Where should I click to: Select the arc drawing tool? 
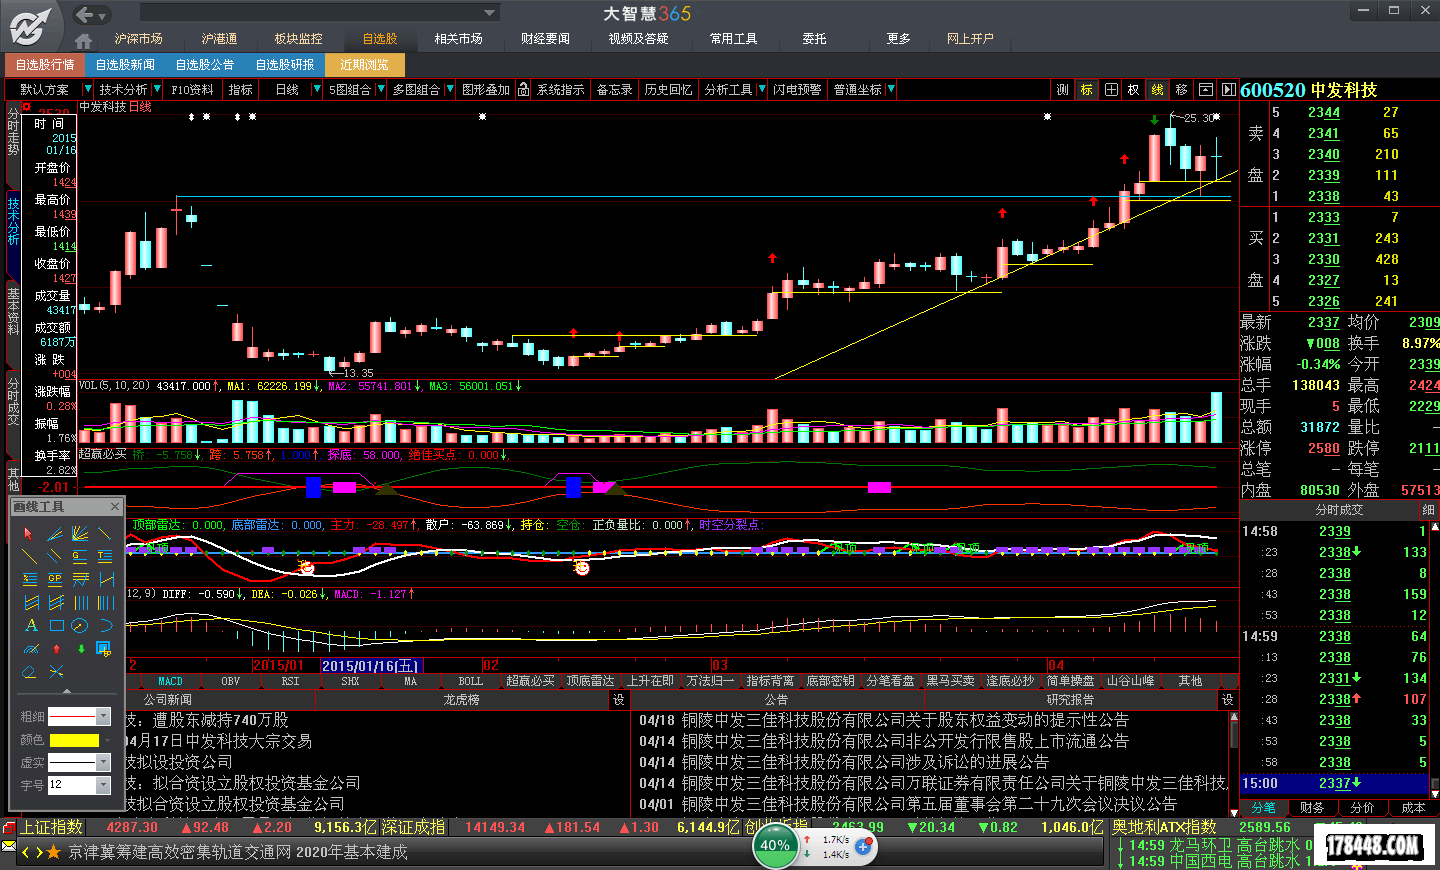click(x=105, y=625)
